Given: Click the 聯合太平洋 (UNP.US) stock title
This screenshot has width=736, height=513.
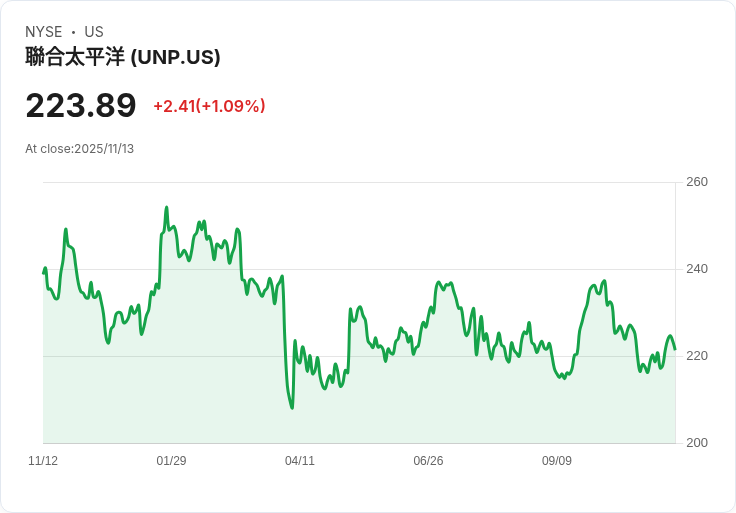Looking at the screenshot, I should tap(123, 57).
